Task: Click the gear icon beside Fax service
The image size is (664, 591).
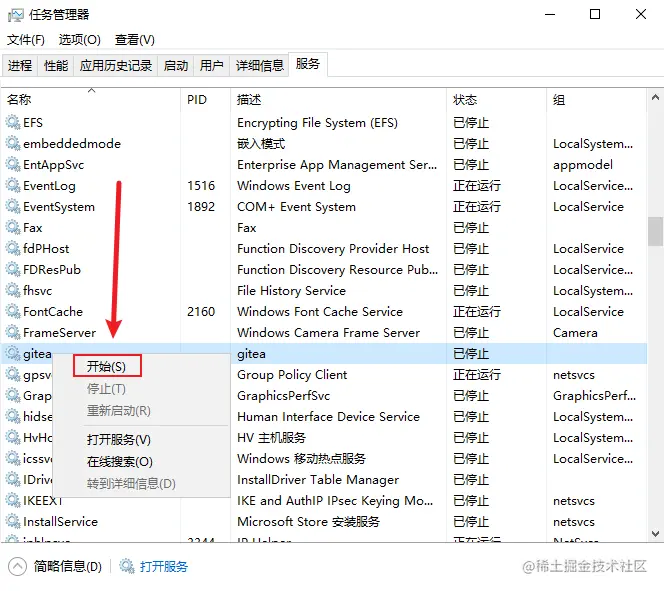Action: (13, 228)
